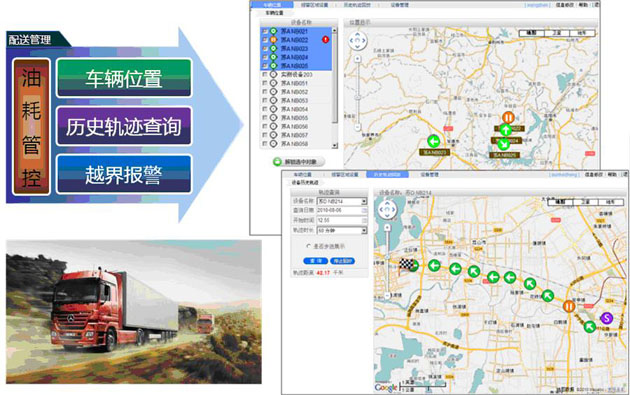Click the unlock selected objects button

[x=299, y=162]
